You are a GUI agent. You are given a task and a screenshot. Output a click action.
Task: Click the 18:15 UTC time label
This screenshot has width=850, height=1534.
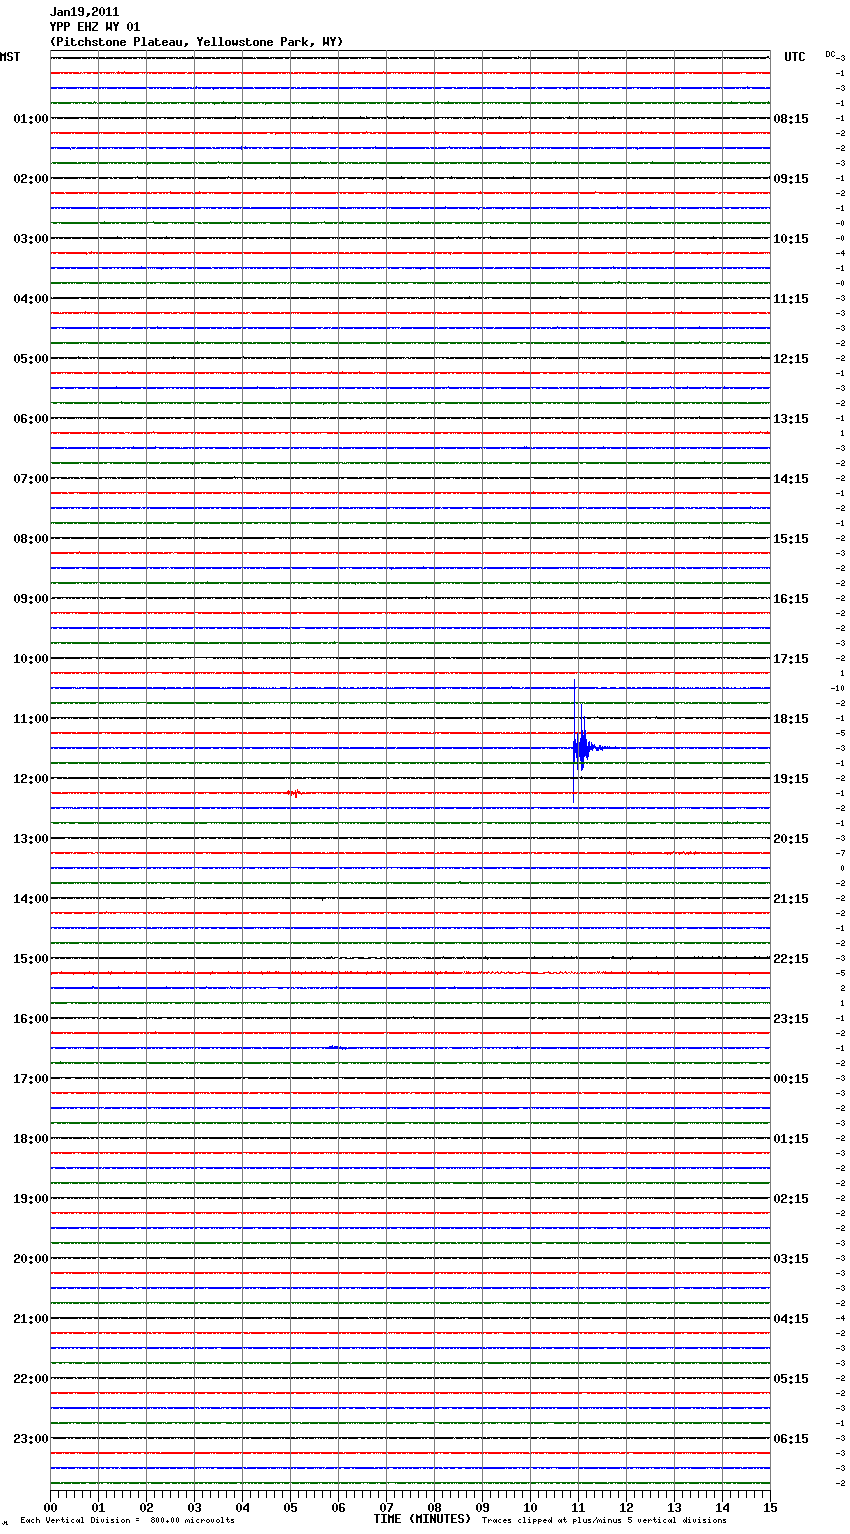point(791,719)
